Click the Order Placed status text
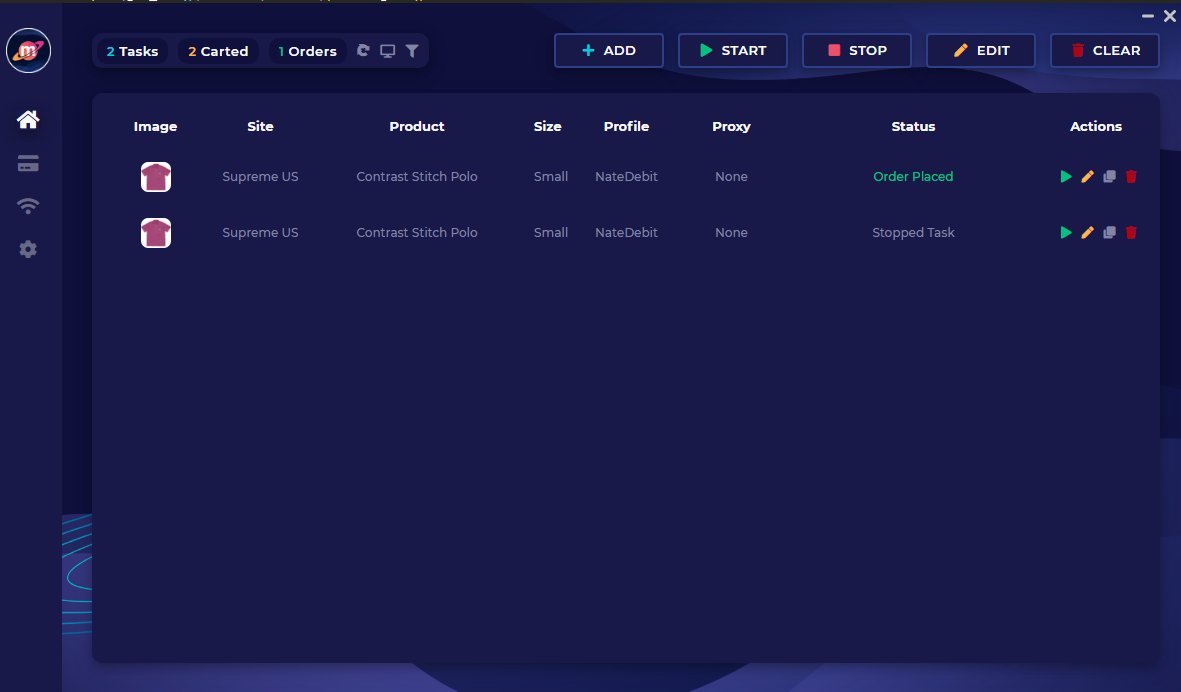 913,176
